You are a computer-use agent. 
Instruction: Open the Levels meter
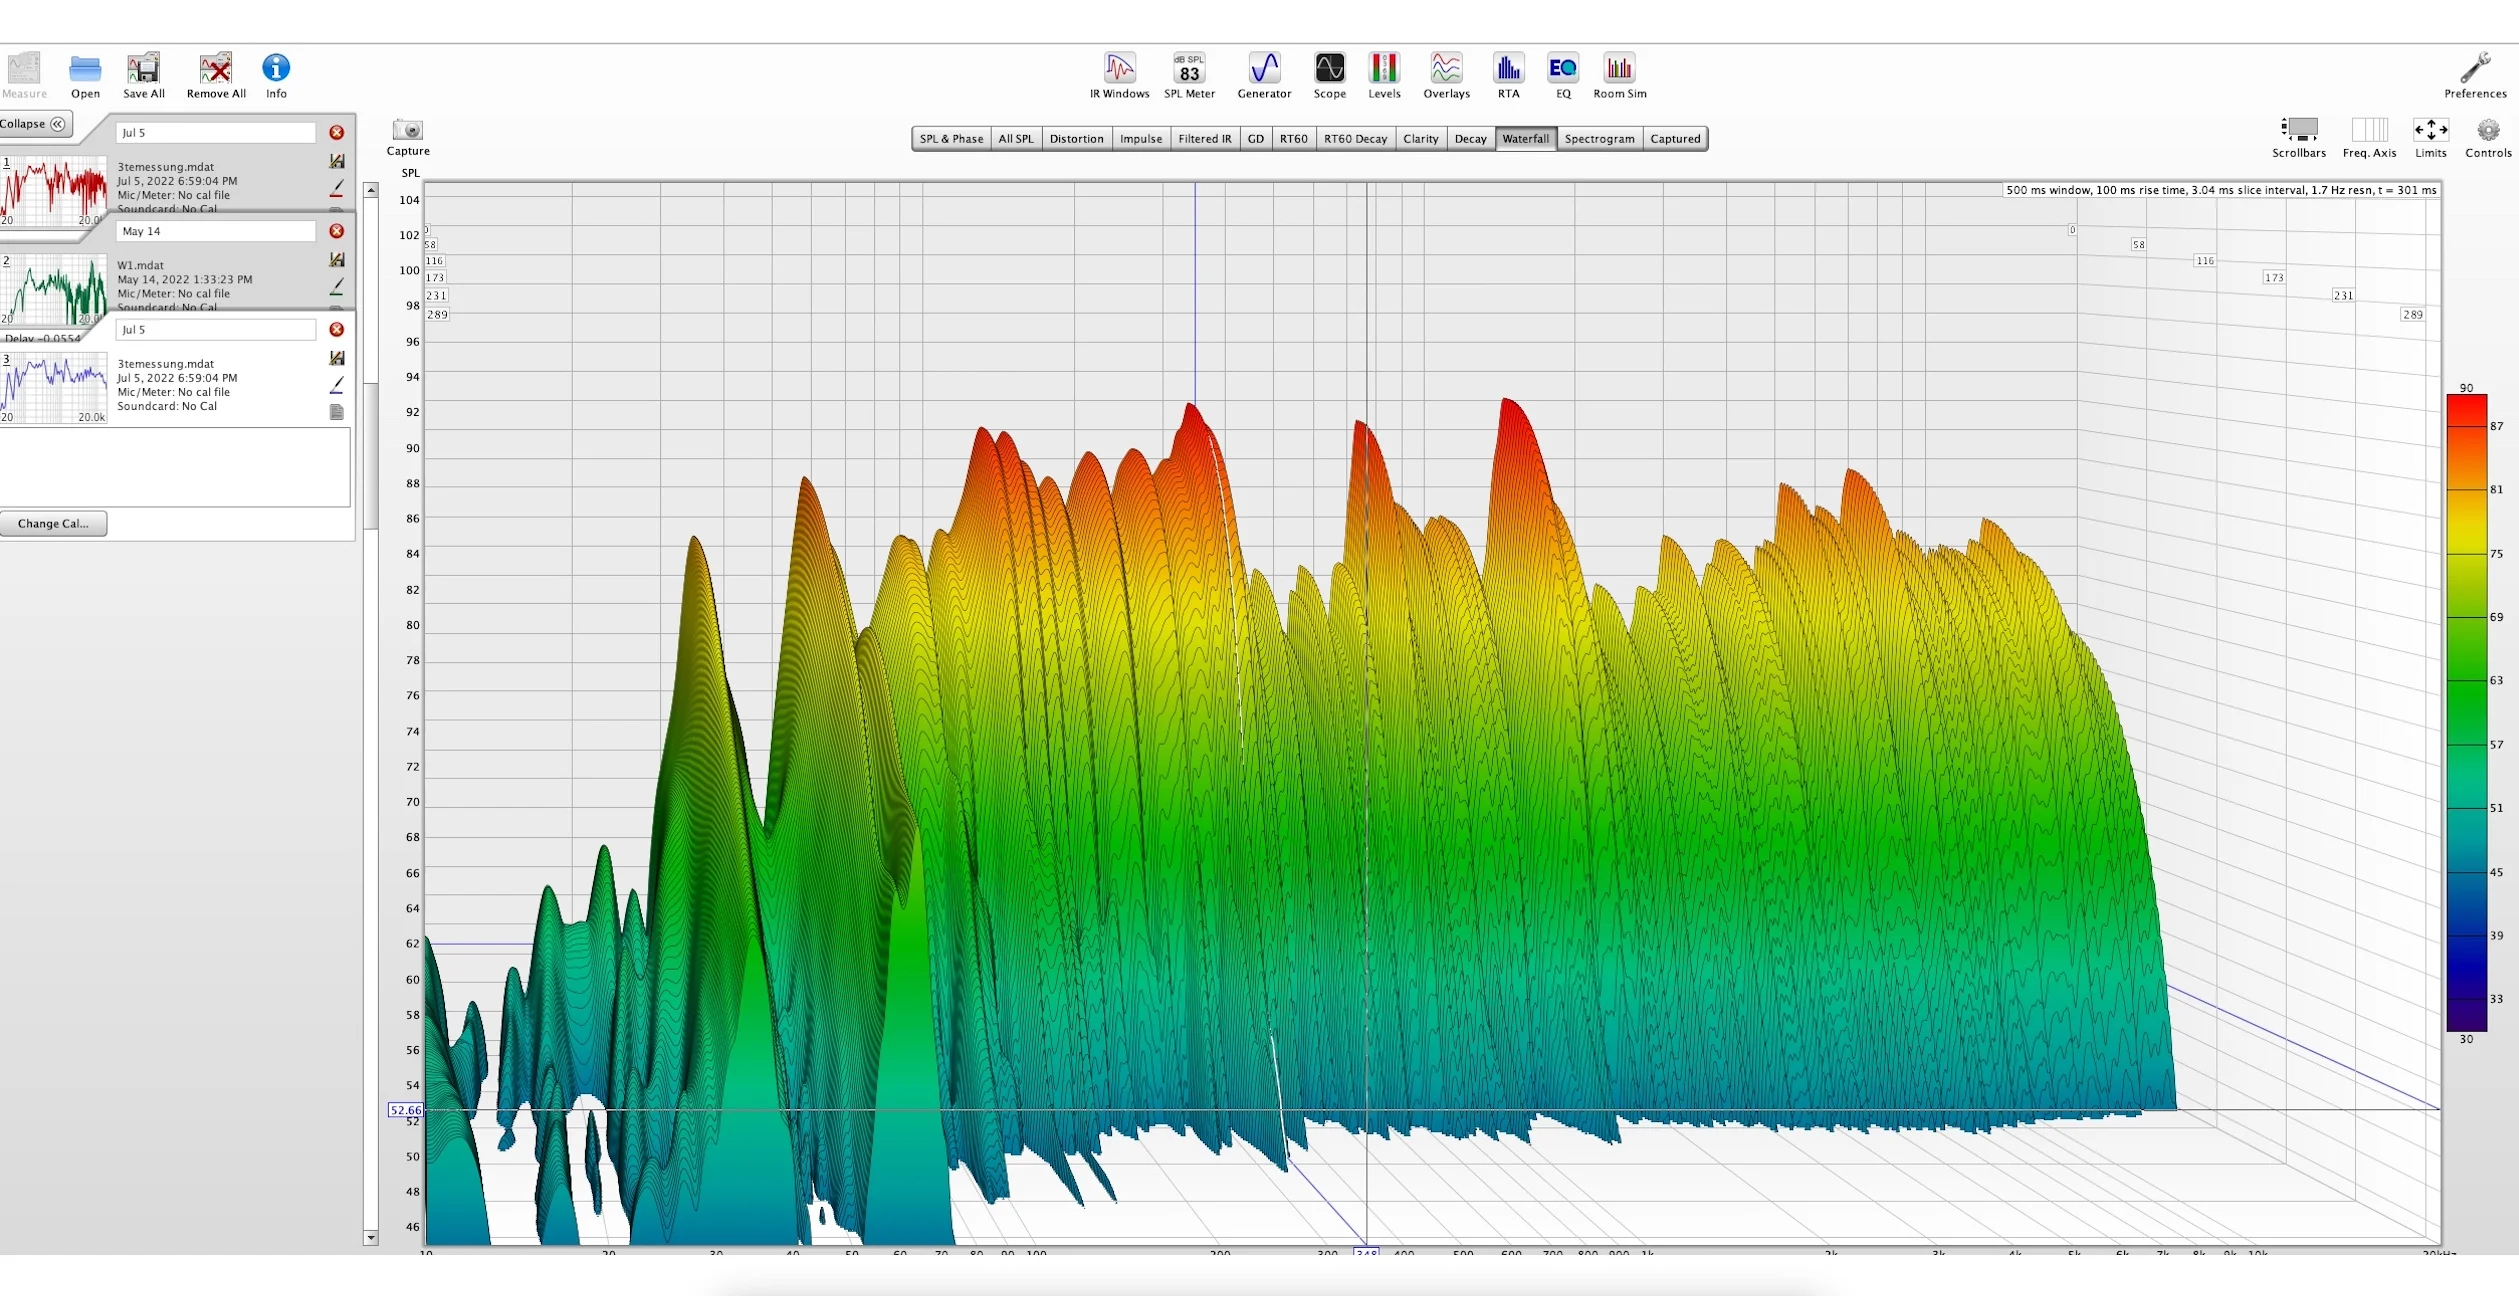1384,75
